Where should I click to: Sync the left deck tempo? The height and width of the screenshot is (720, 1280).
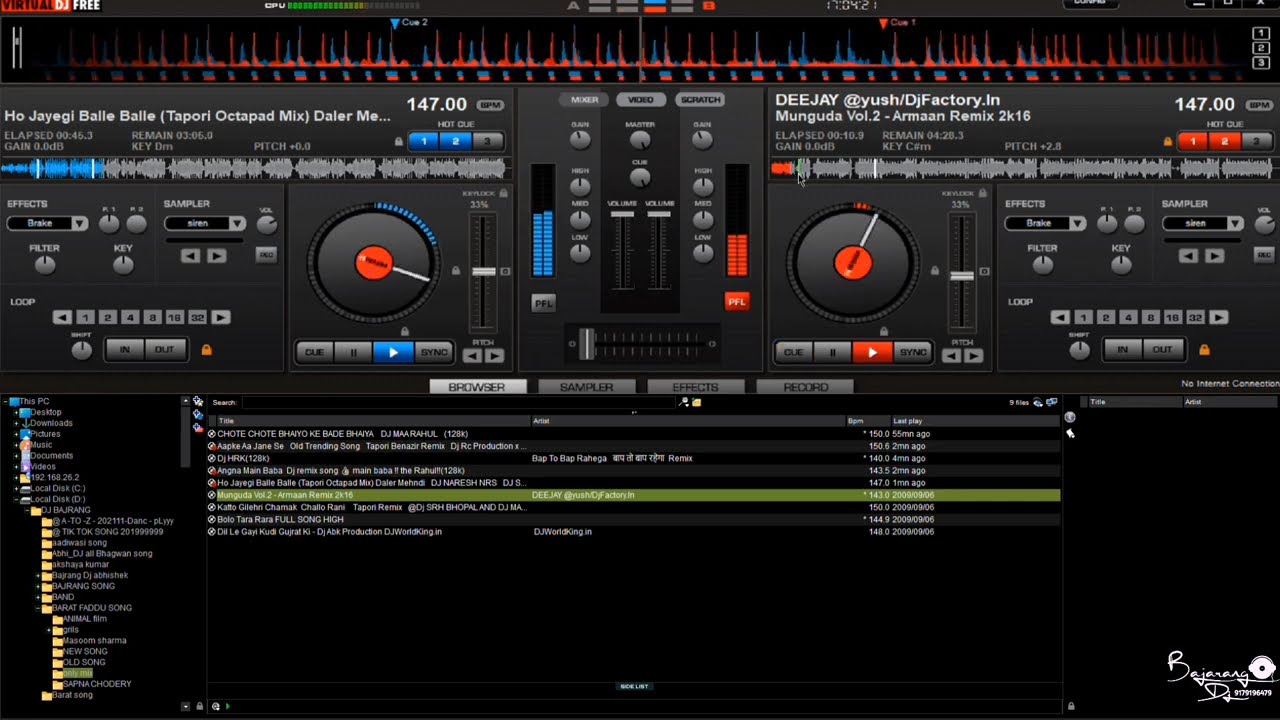point(433,352)
